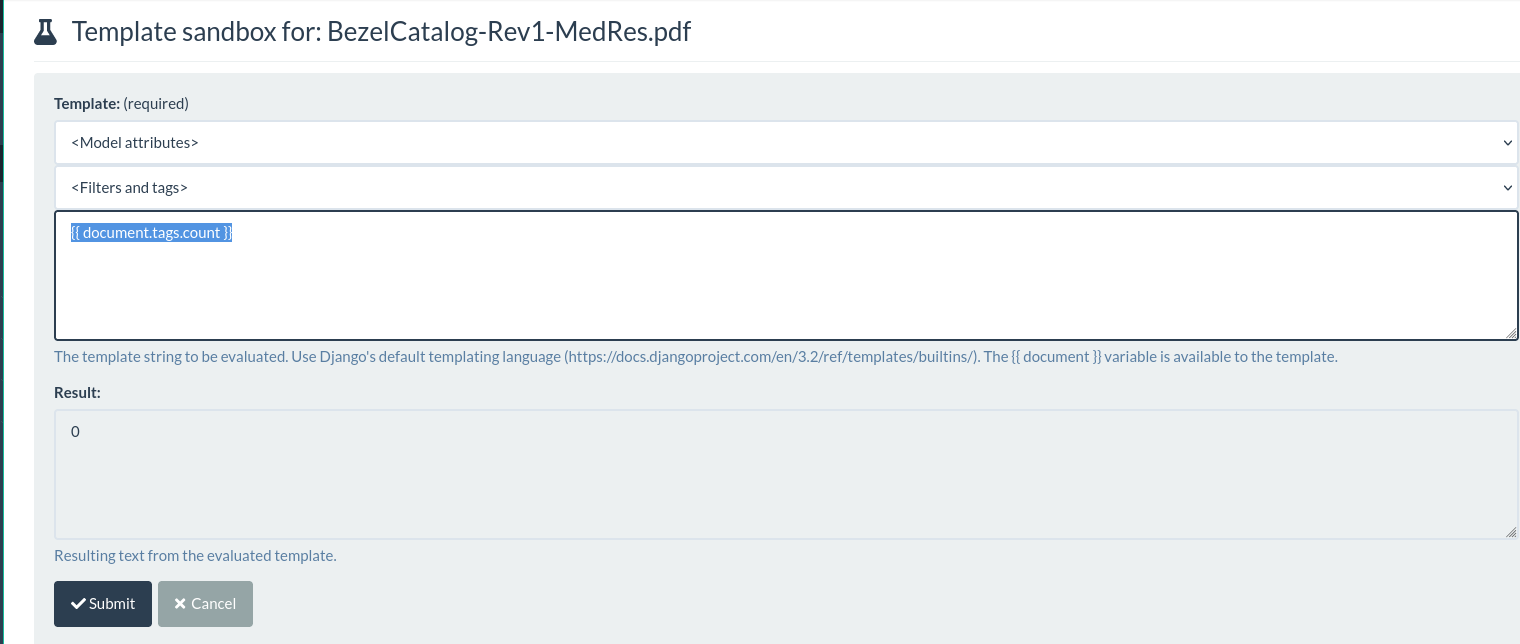Image resolution: width=1520 pixels, height=644 pixels.
Task: Click the result value 0
Action: click(75, 432)
